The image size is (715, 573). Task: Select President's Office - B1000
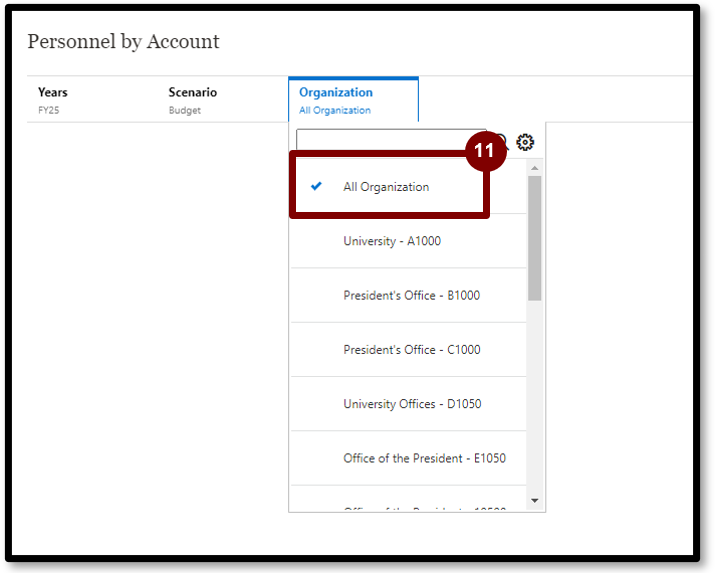point(411,295)
